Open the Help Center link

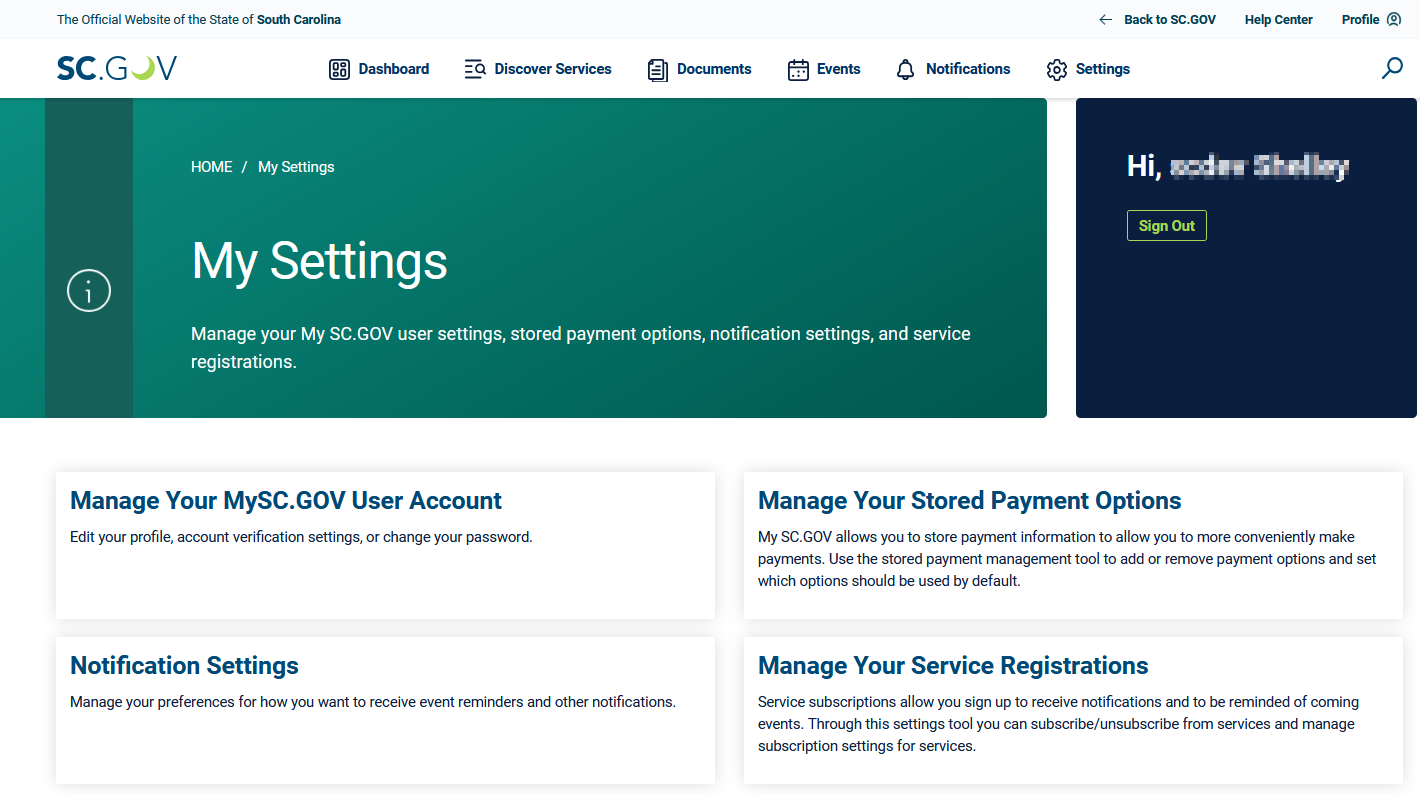pos(1279,19)
